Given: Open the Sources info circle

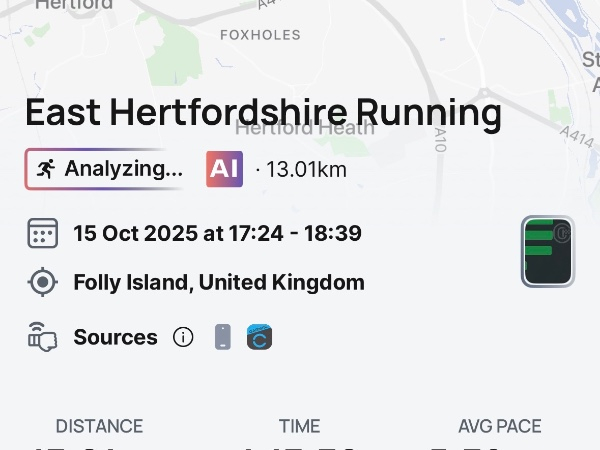Looking at the screenshot, I should click(183, 337).
